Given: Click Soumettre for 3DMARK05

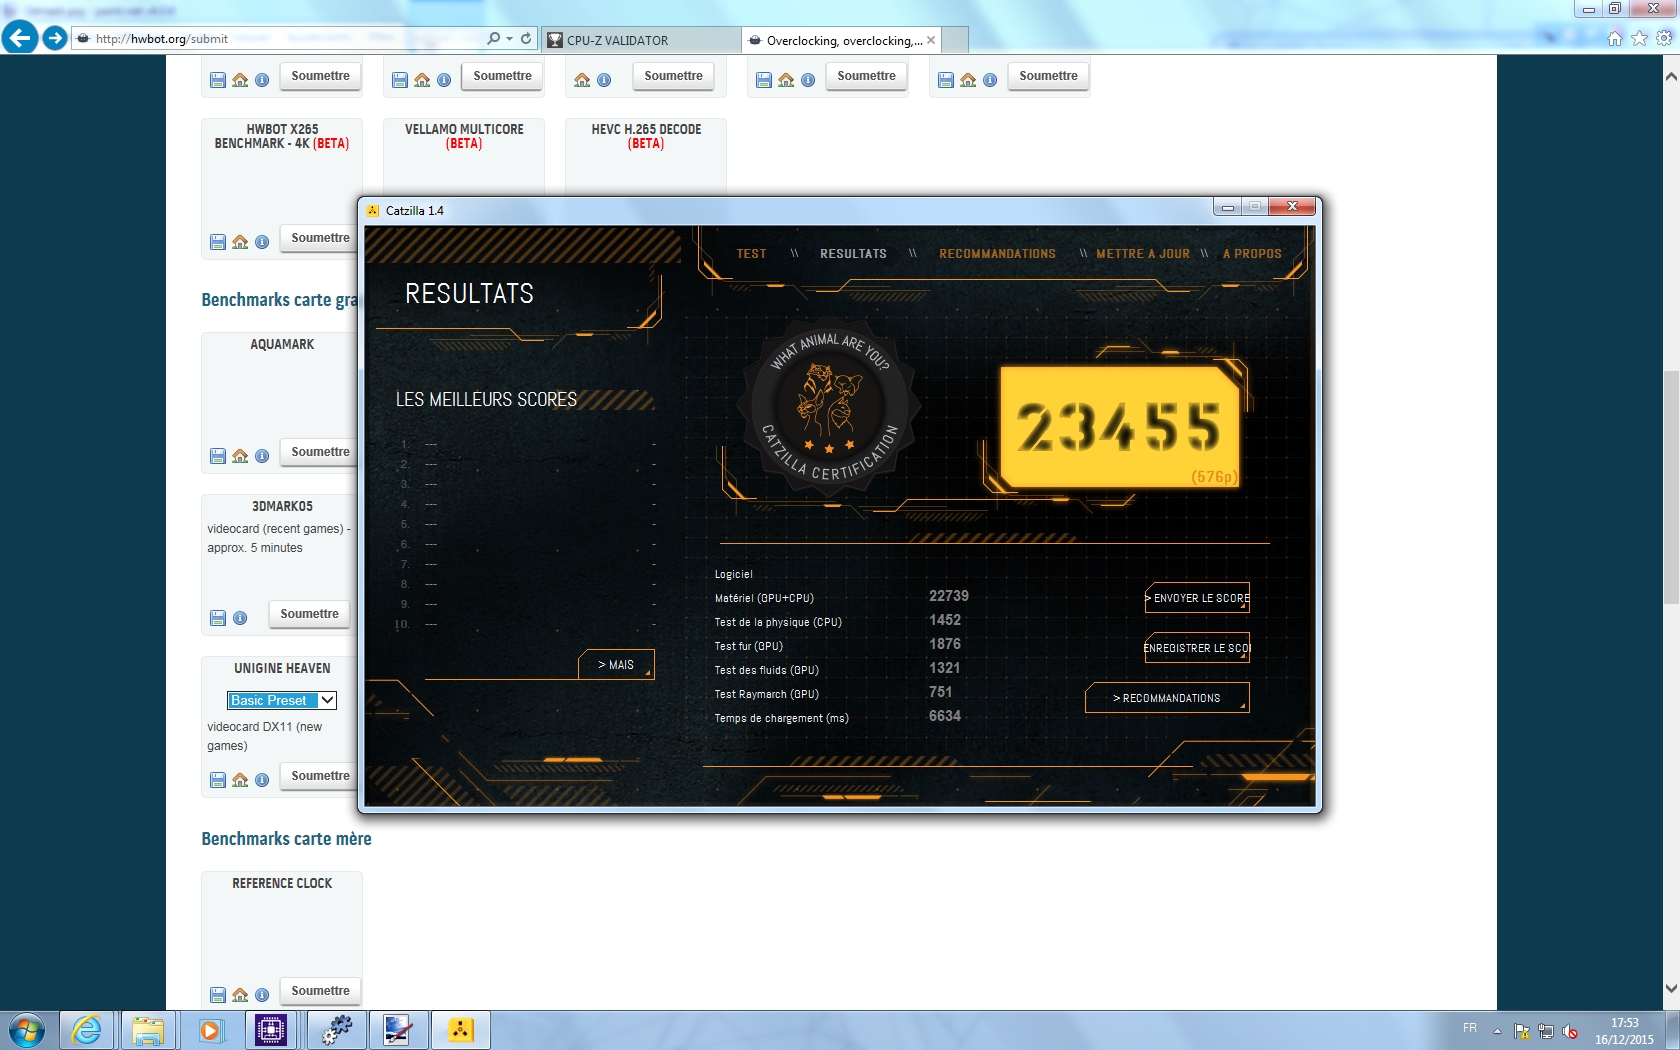Looking at the screenshot, I should 309,614.
